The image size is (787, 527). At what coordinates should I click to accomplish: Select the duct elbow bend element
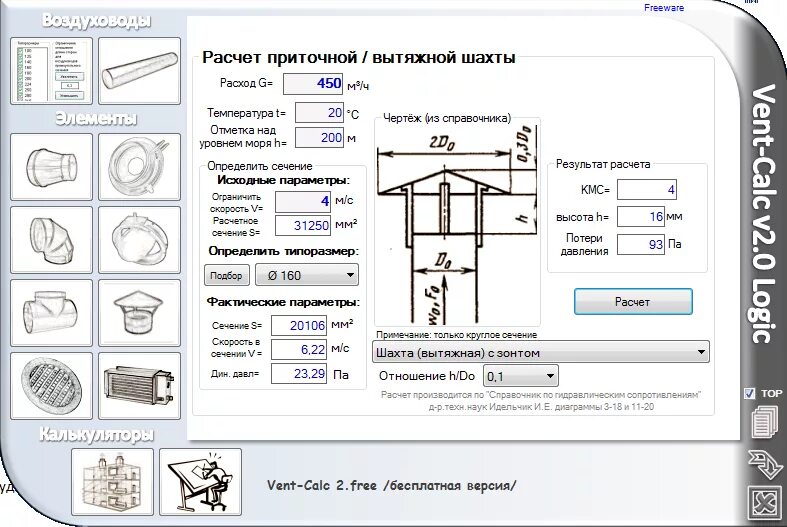pos(52,239)
